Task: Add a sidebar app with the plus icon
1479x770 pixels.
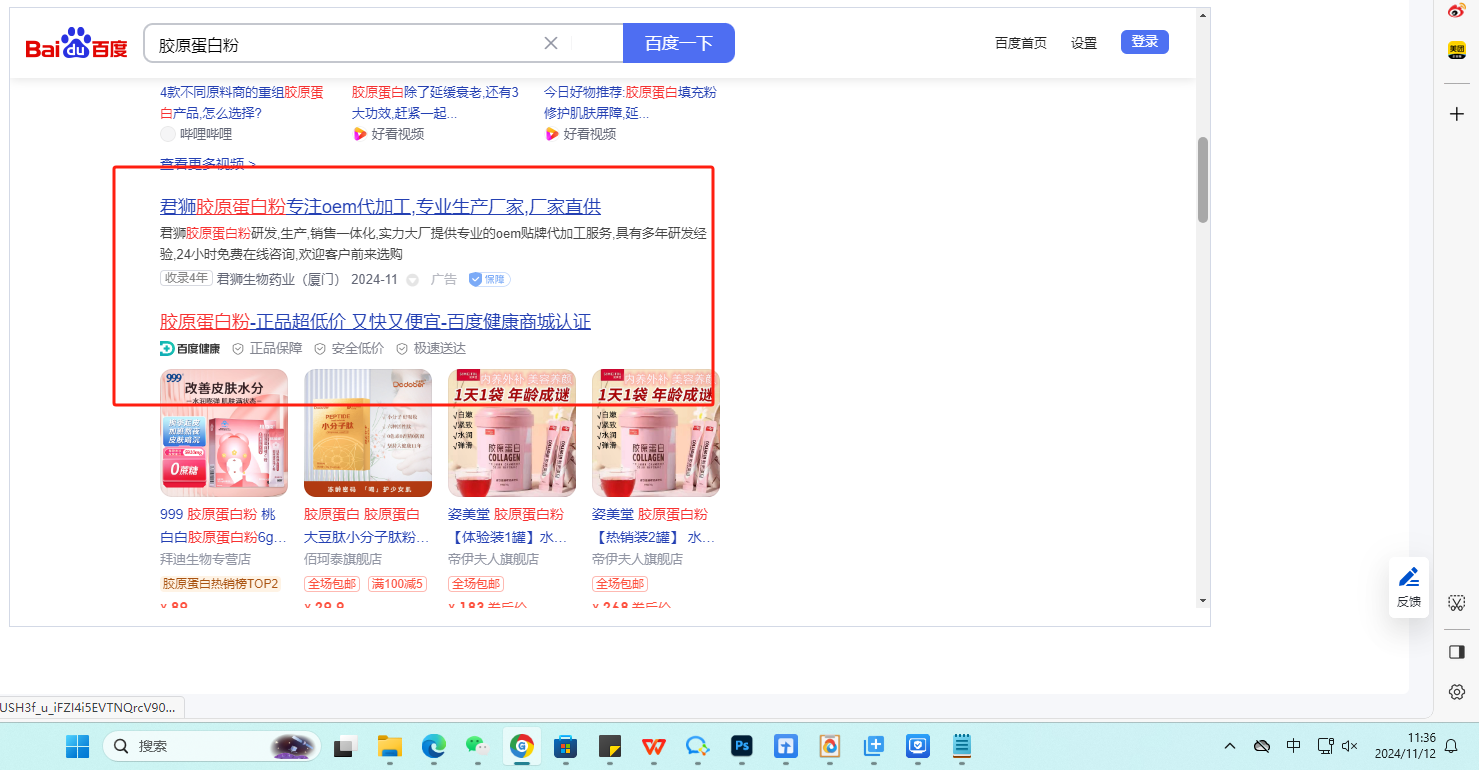Action: (x=1457, y=114)
